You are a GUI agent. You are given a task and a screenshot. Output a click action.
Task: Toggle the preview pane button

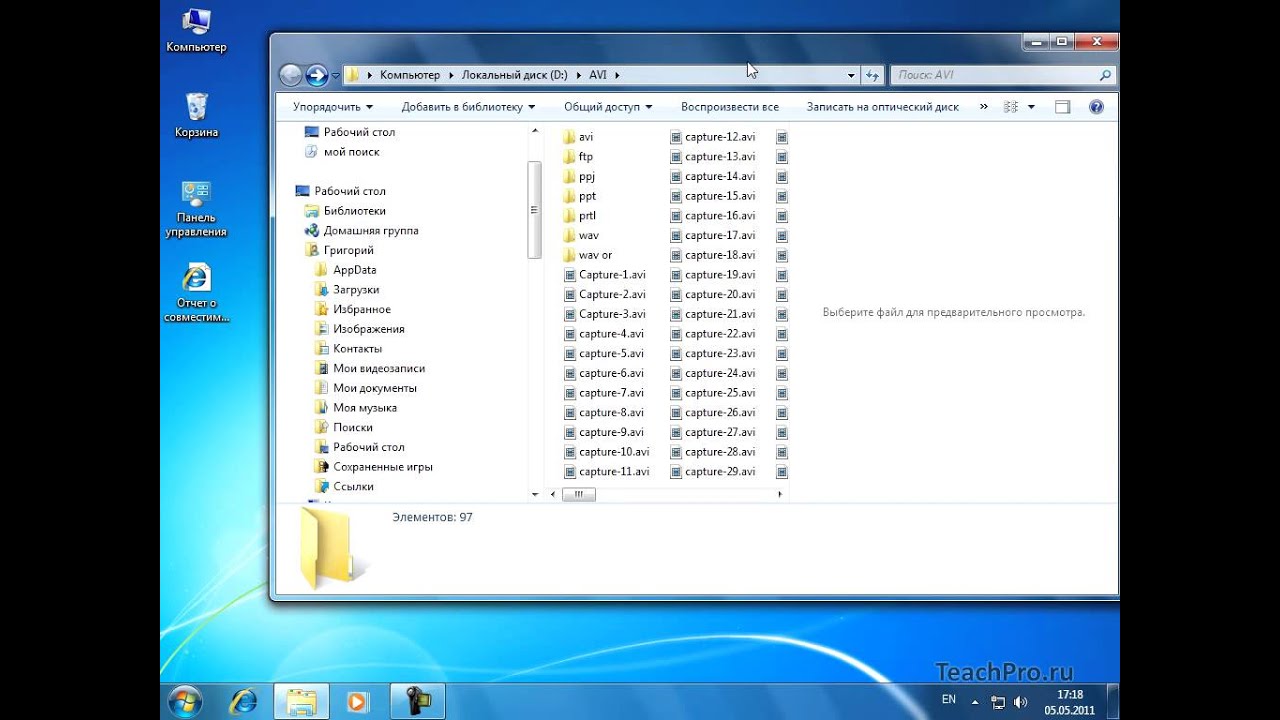(1062, 107)
